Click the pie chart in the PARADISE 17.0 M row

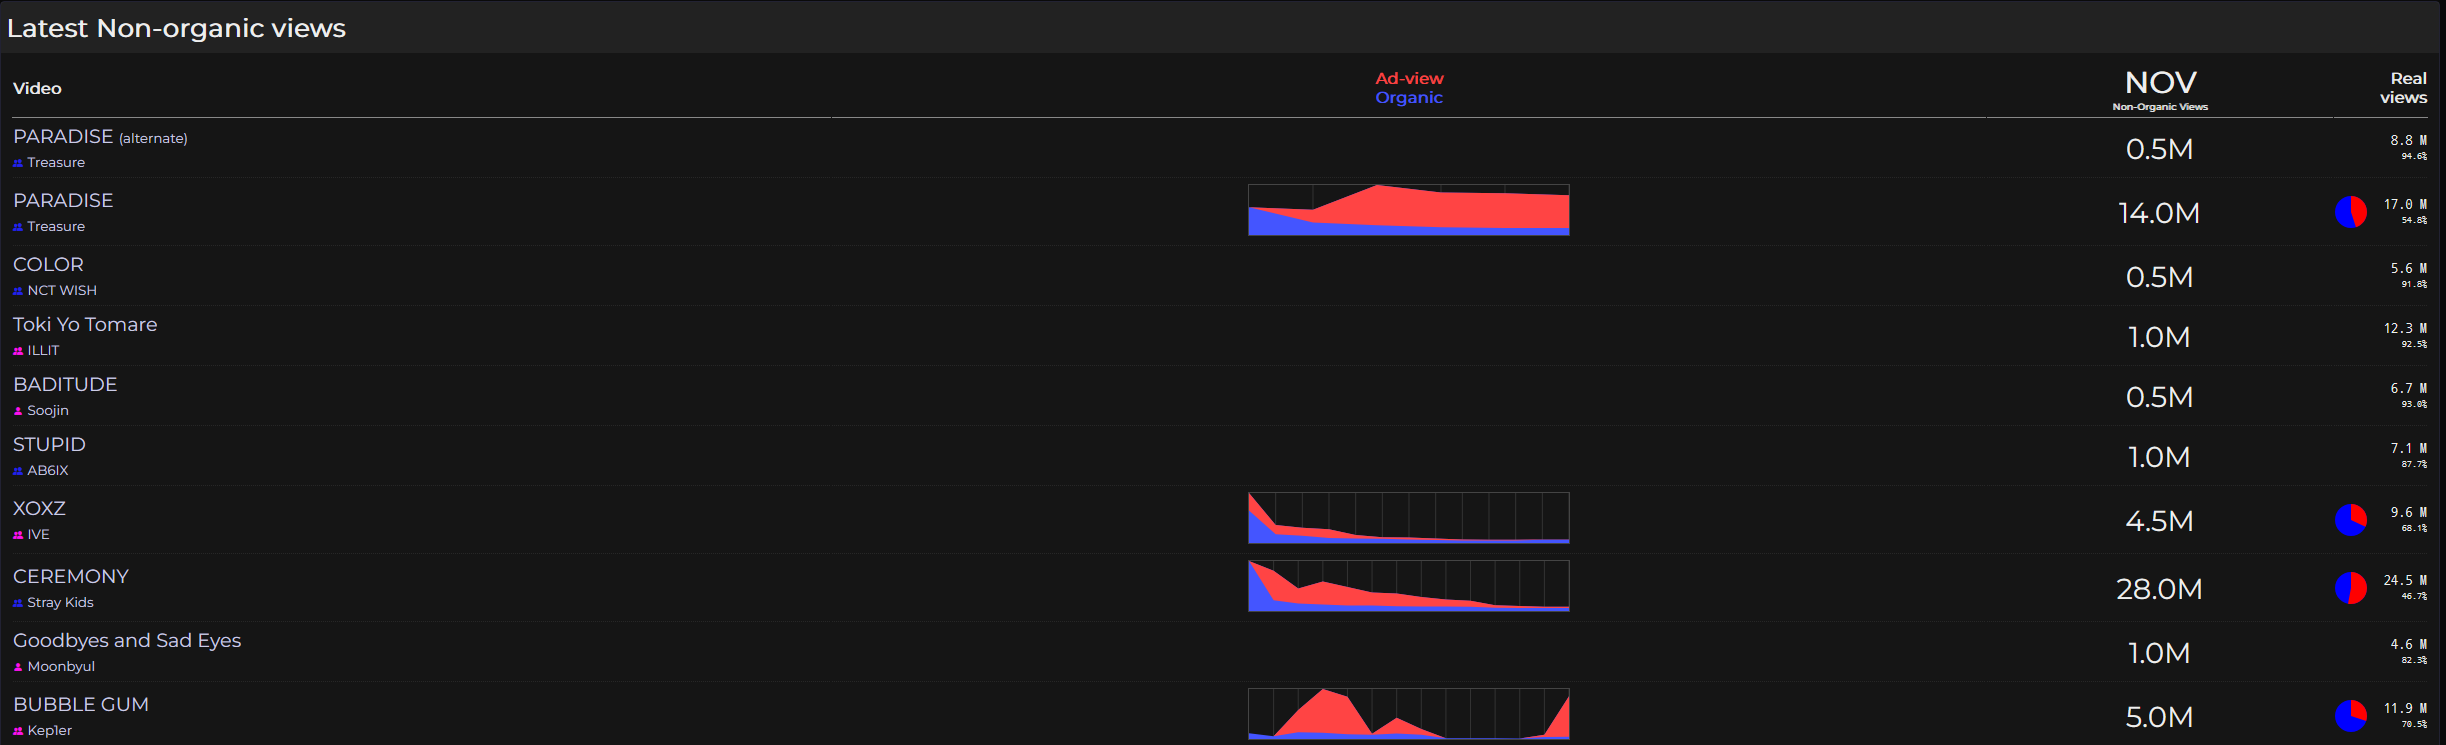coord(2351,212)
